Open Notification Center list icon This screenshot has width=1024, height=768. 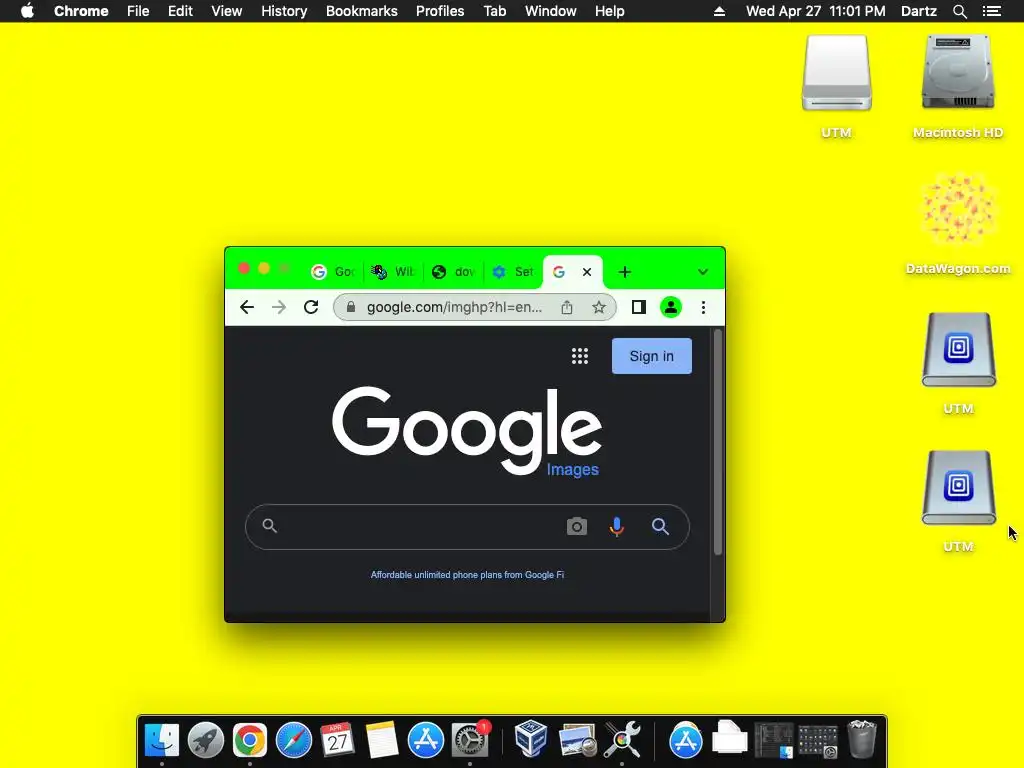[992, 11]
